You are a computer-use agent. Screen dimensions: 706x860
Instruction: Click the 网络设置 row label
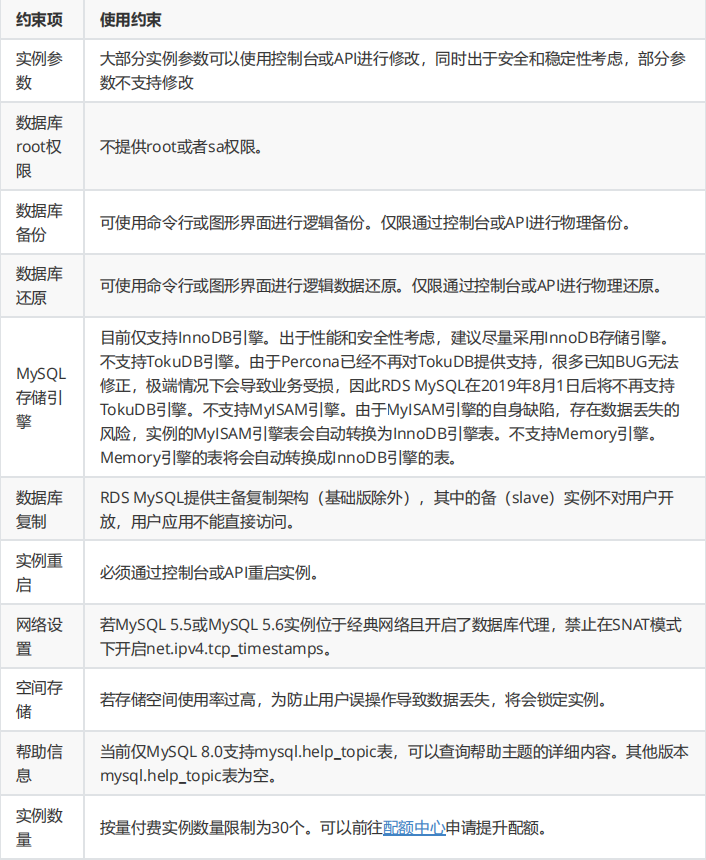pos(39,636)
